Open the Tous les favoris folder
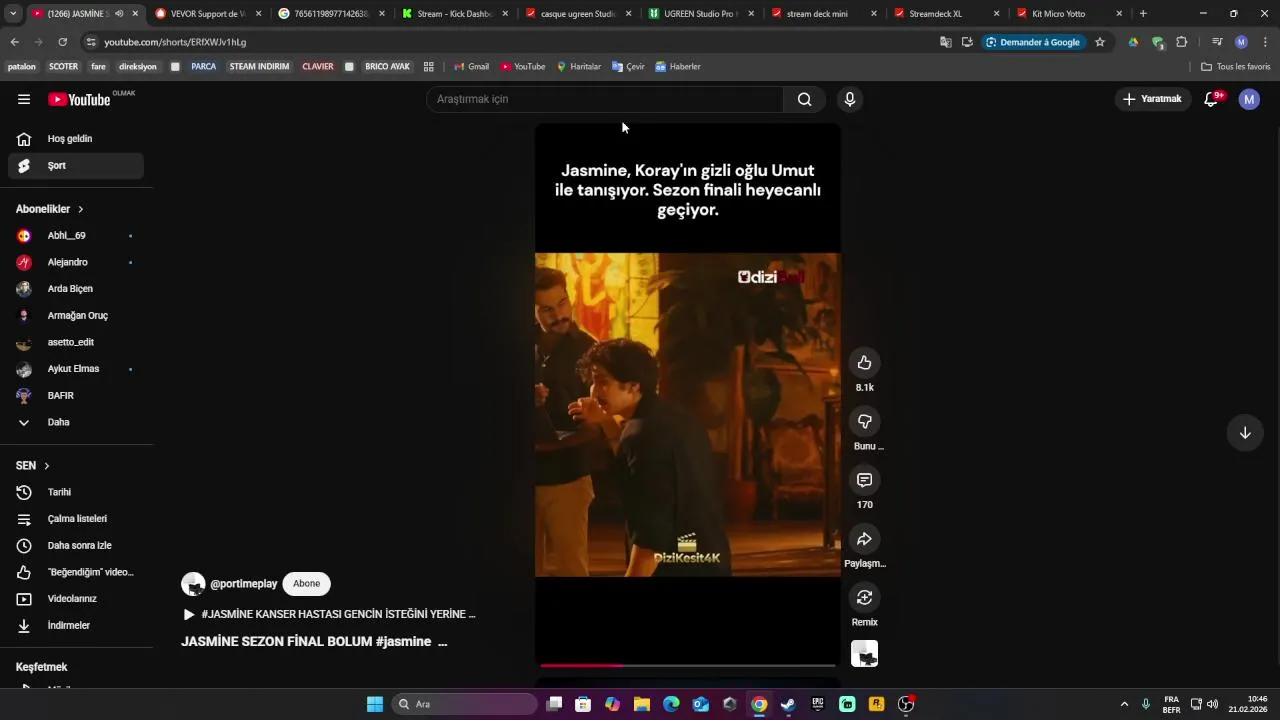This screenshot has width=1280, height=720. point(1235,67)
